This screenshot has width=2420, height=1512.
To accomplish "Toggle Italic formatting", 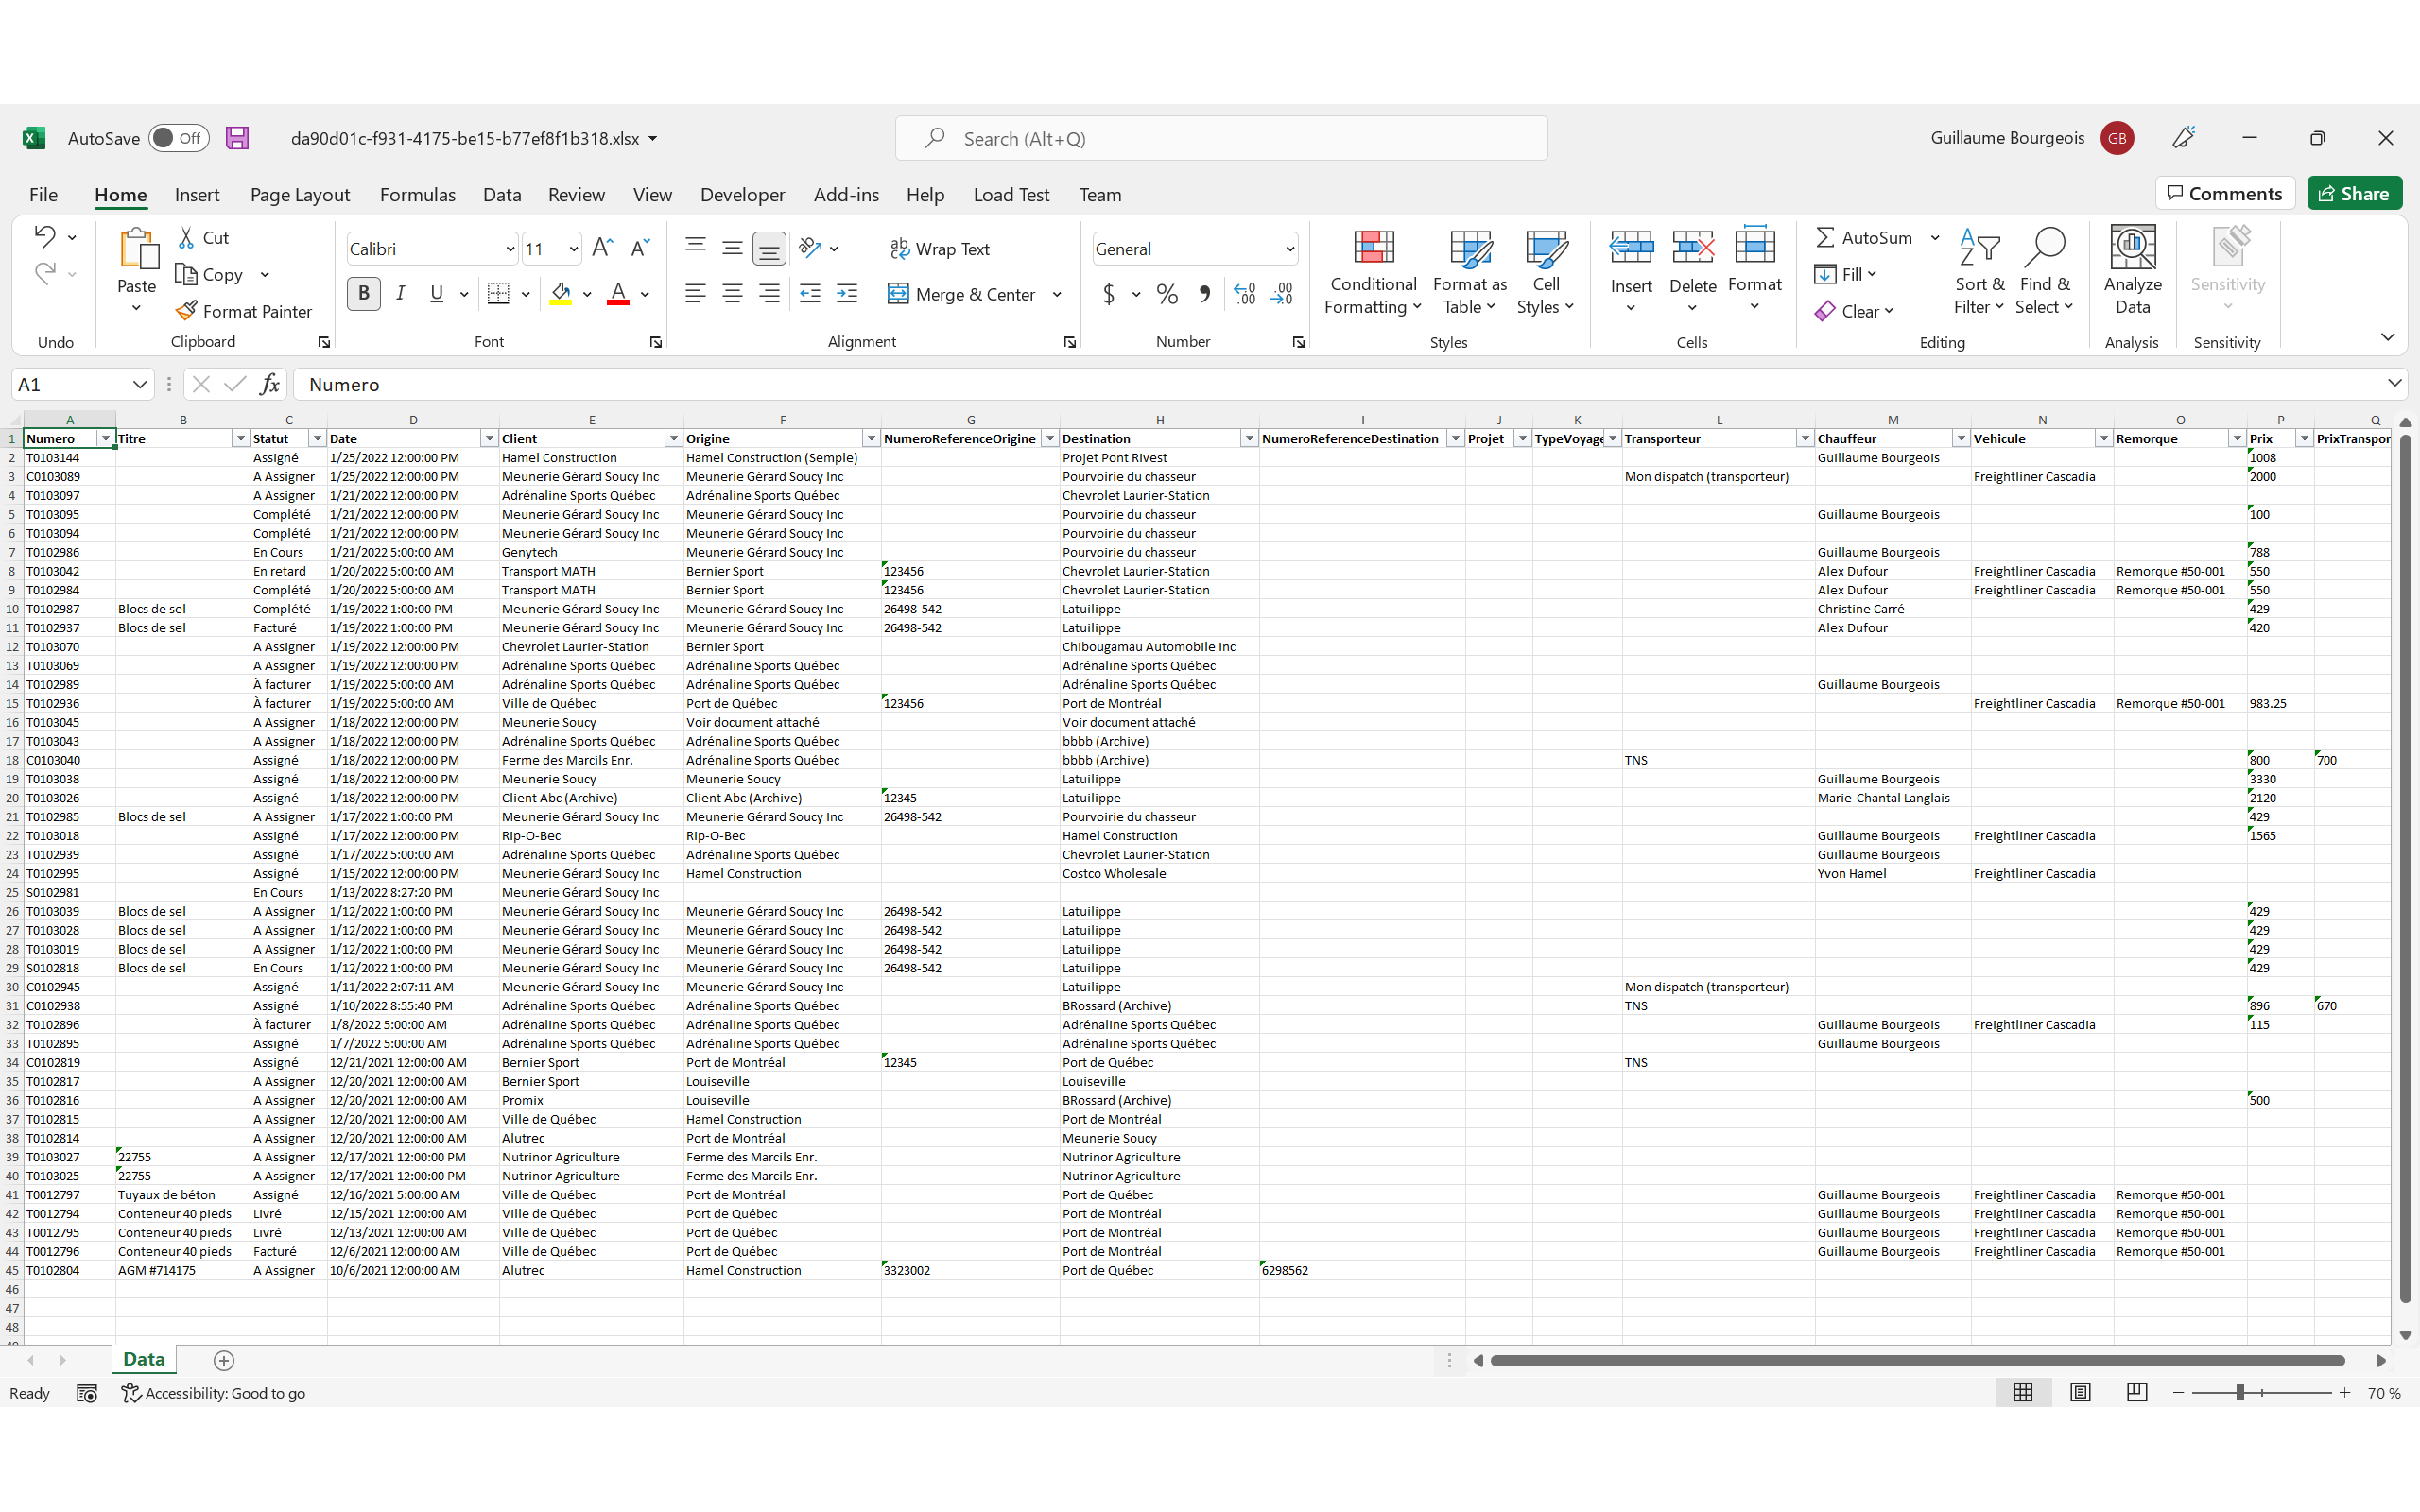I will point(400,294).
